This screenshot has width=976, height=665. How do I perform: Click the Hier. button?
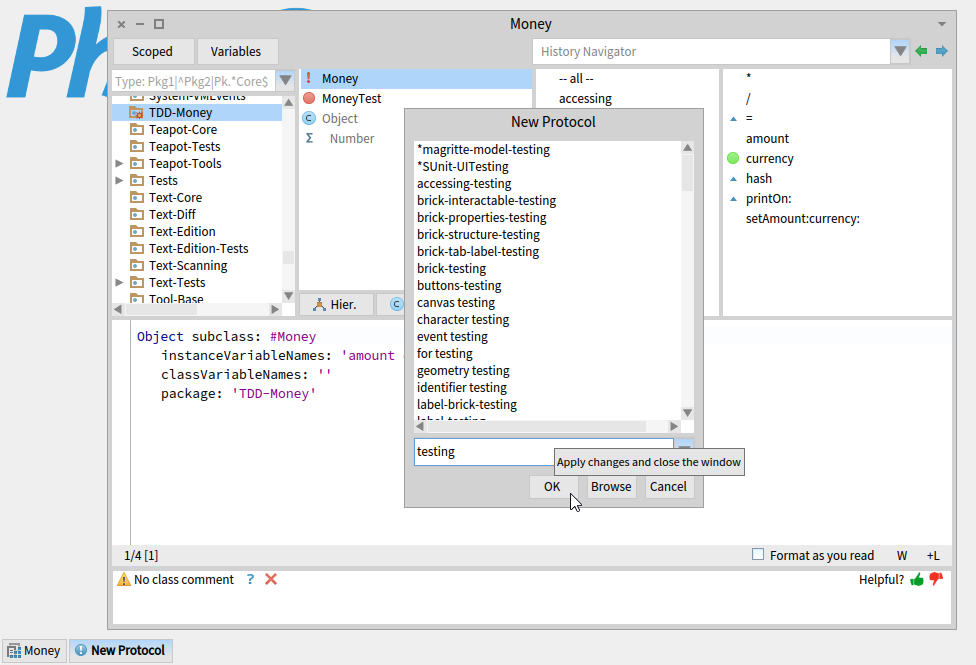pos(337,304)
